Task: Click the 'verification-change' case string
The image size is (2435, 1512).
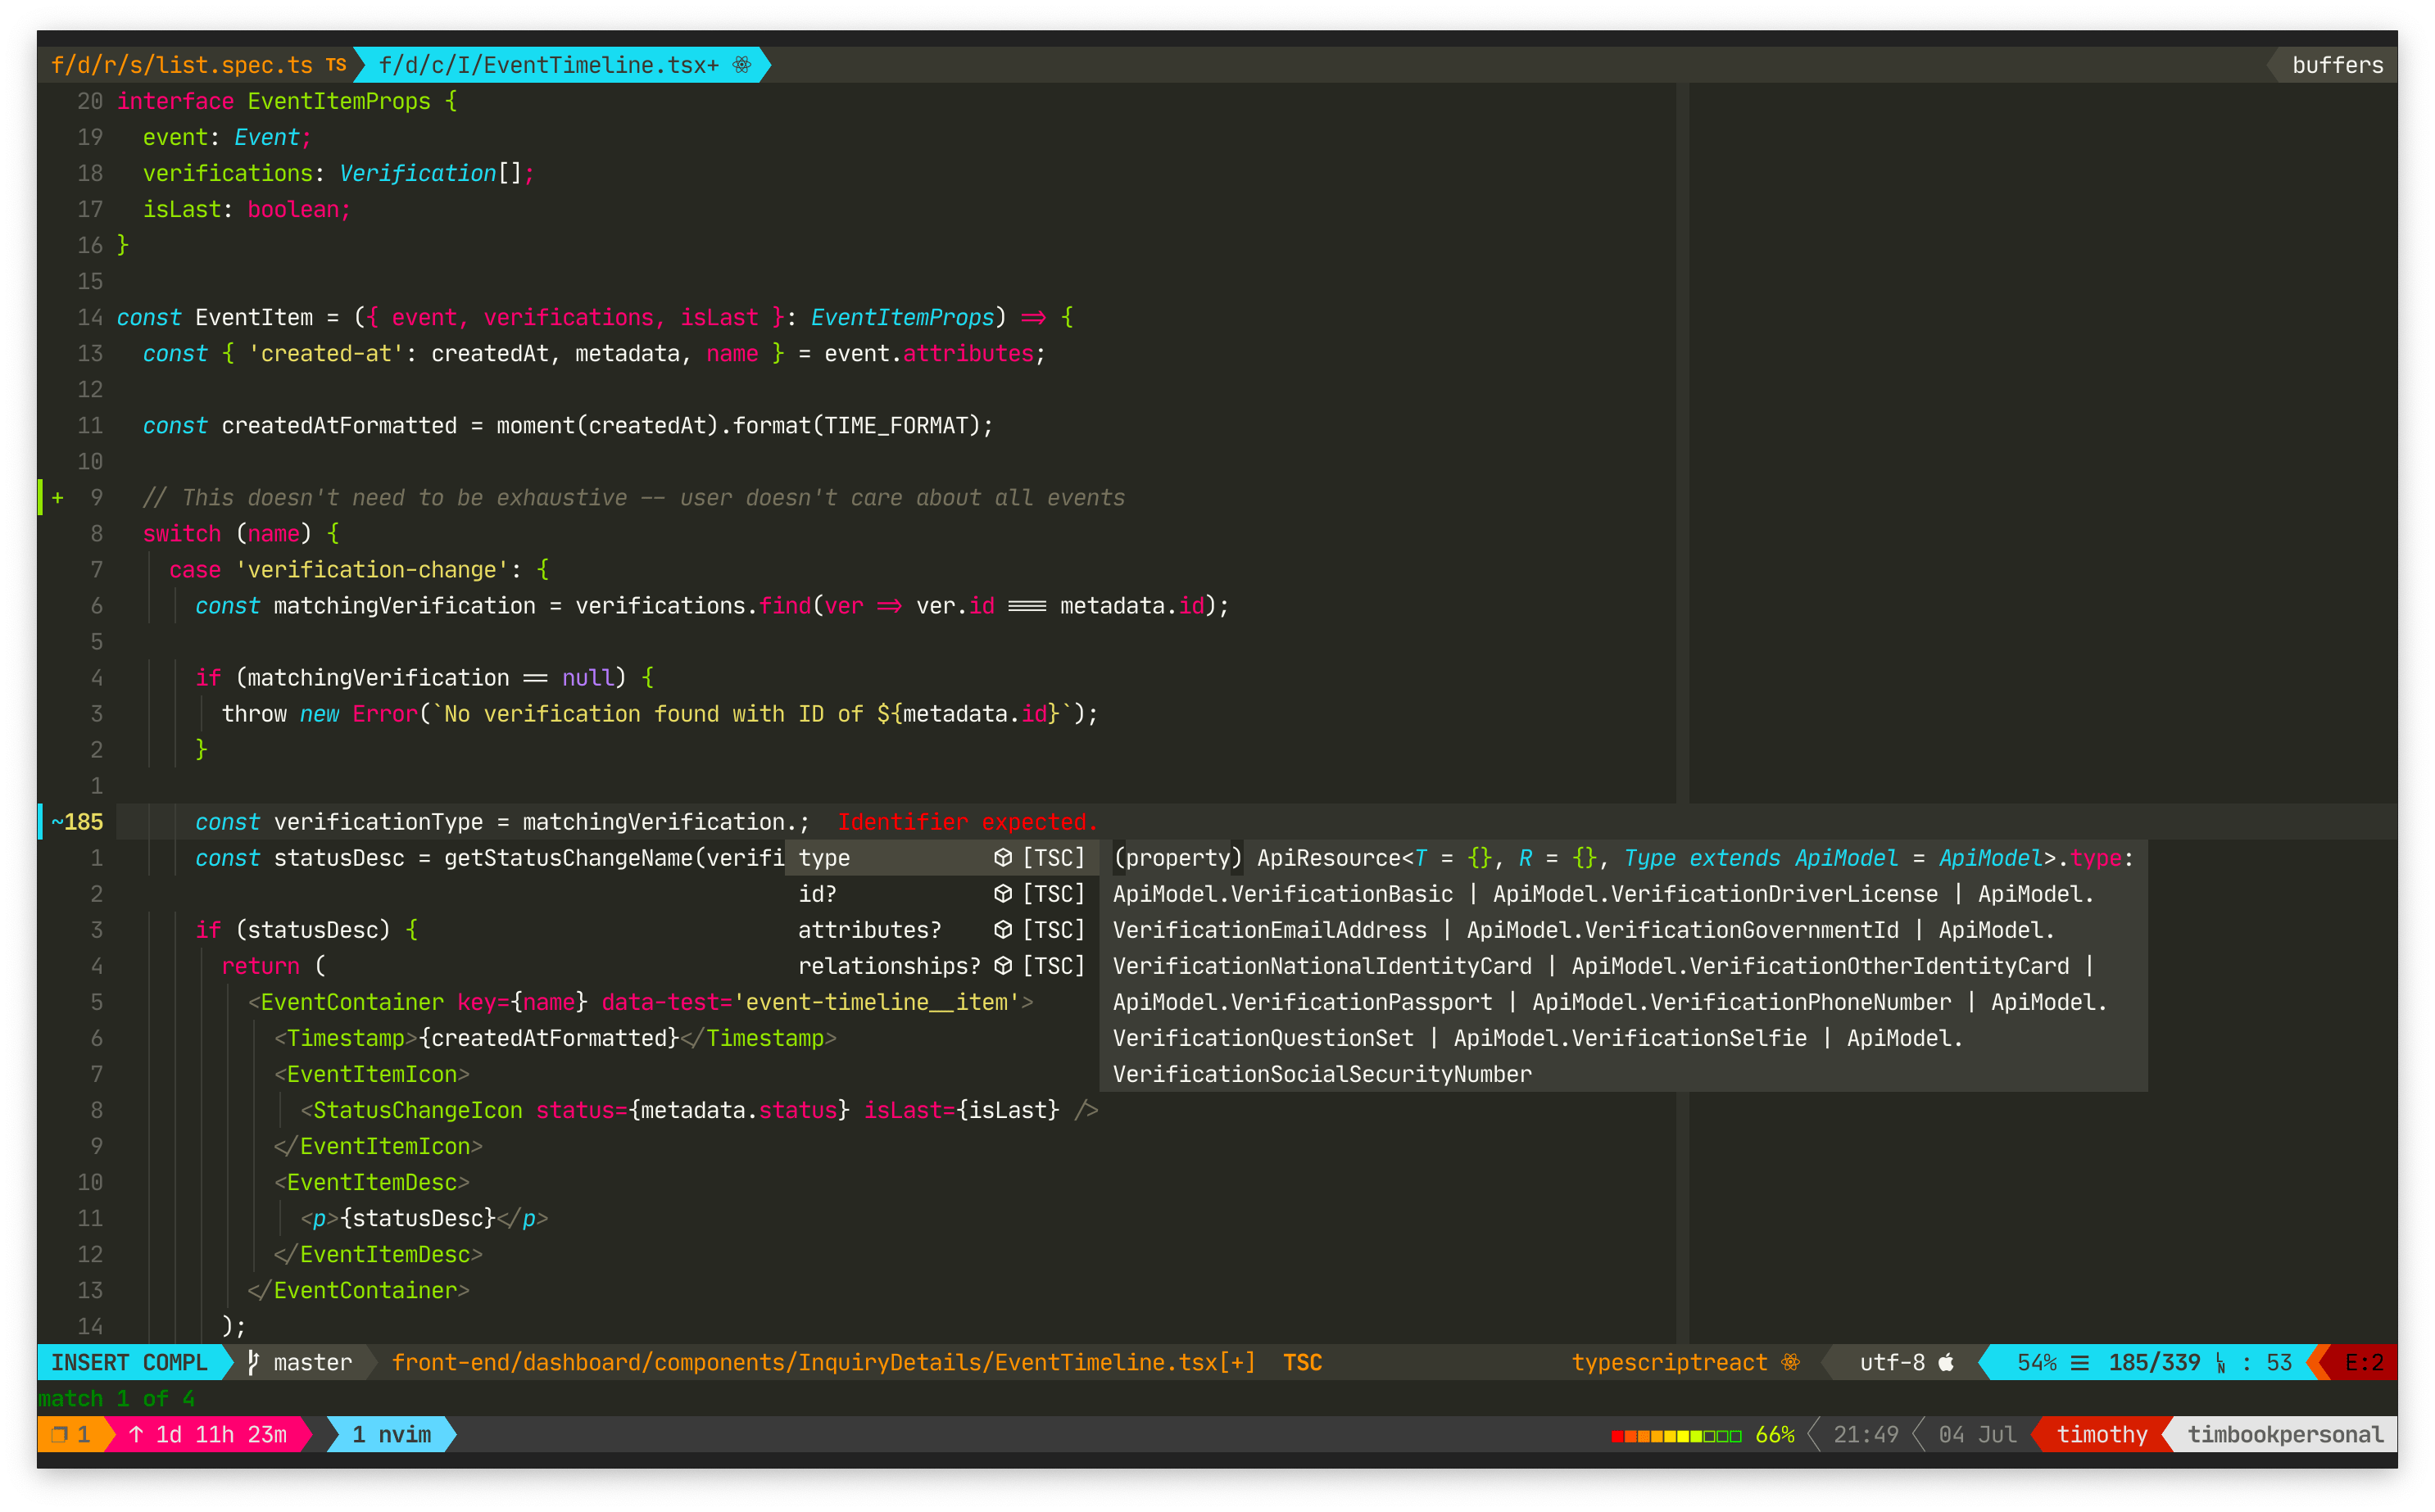Action: 372,569
